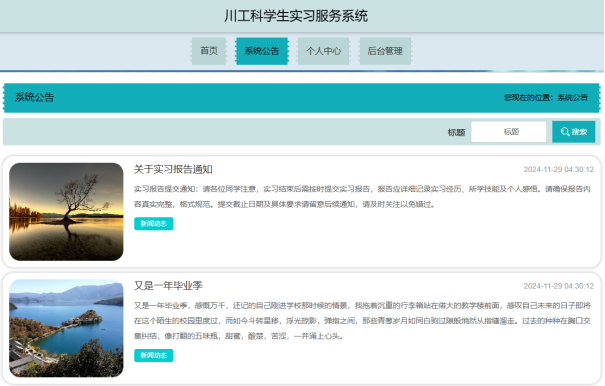
Task: Click 新闻动态 tag under 又是一年毕业季
Action: [154, 356]
